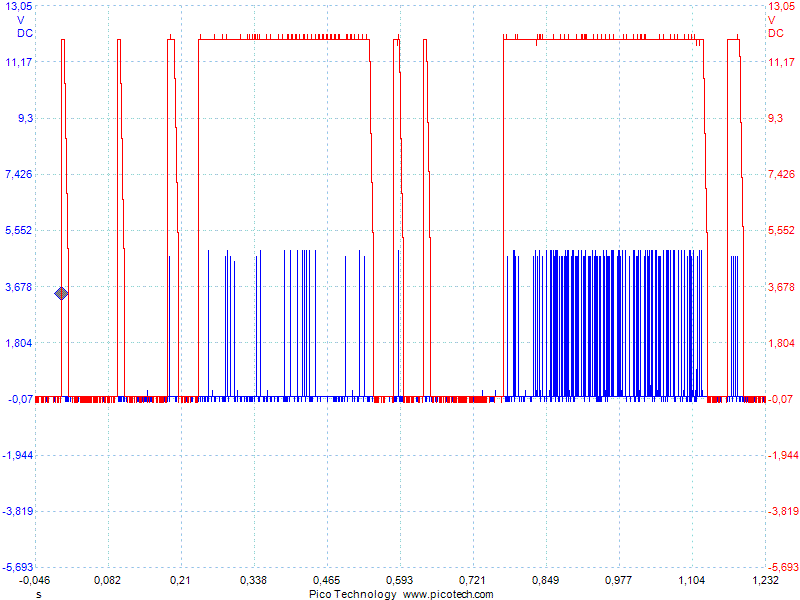
Task: Click the blue 13,05 top-of-scale value
Action: point(19,6)
